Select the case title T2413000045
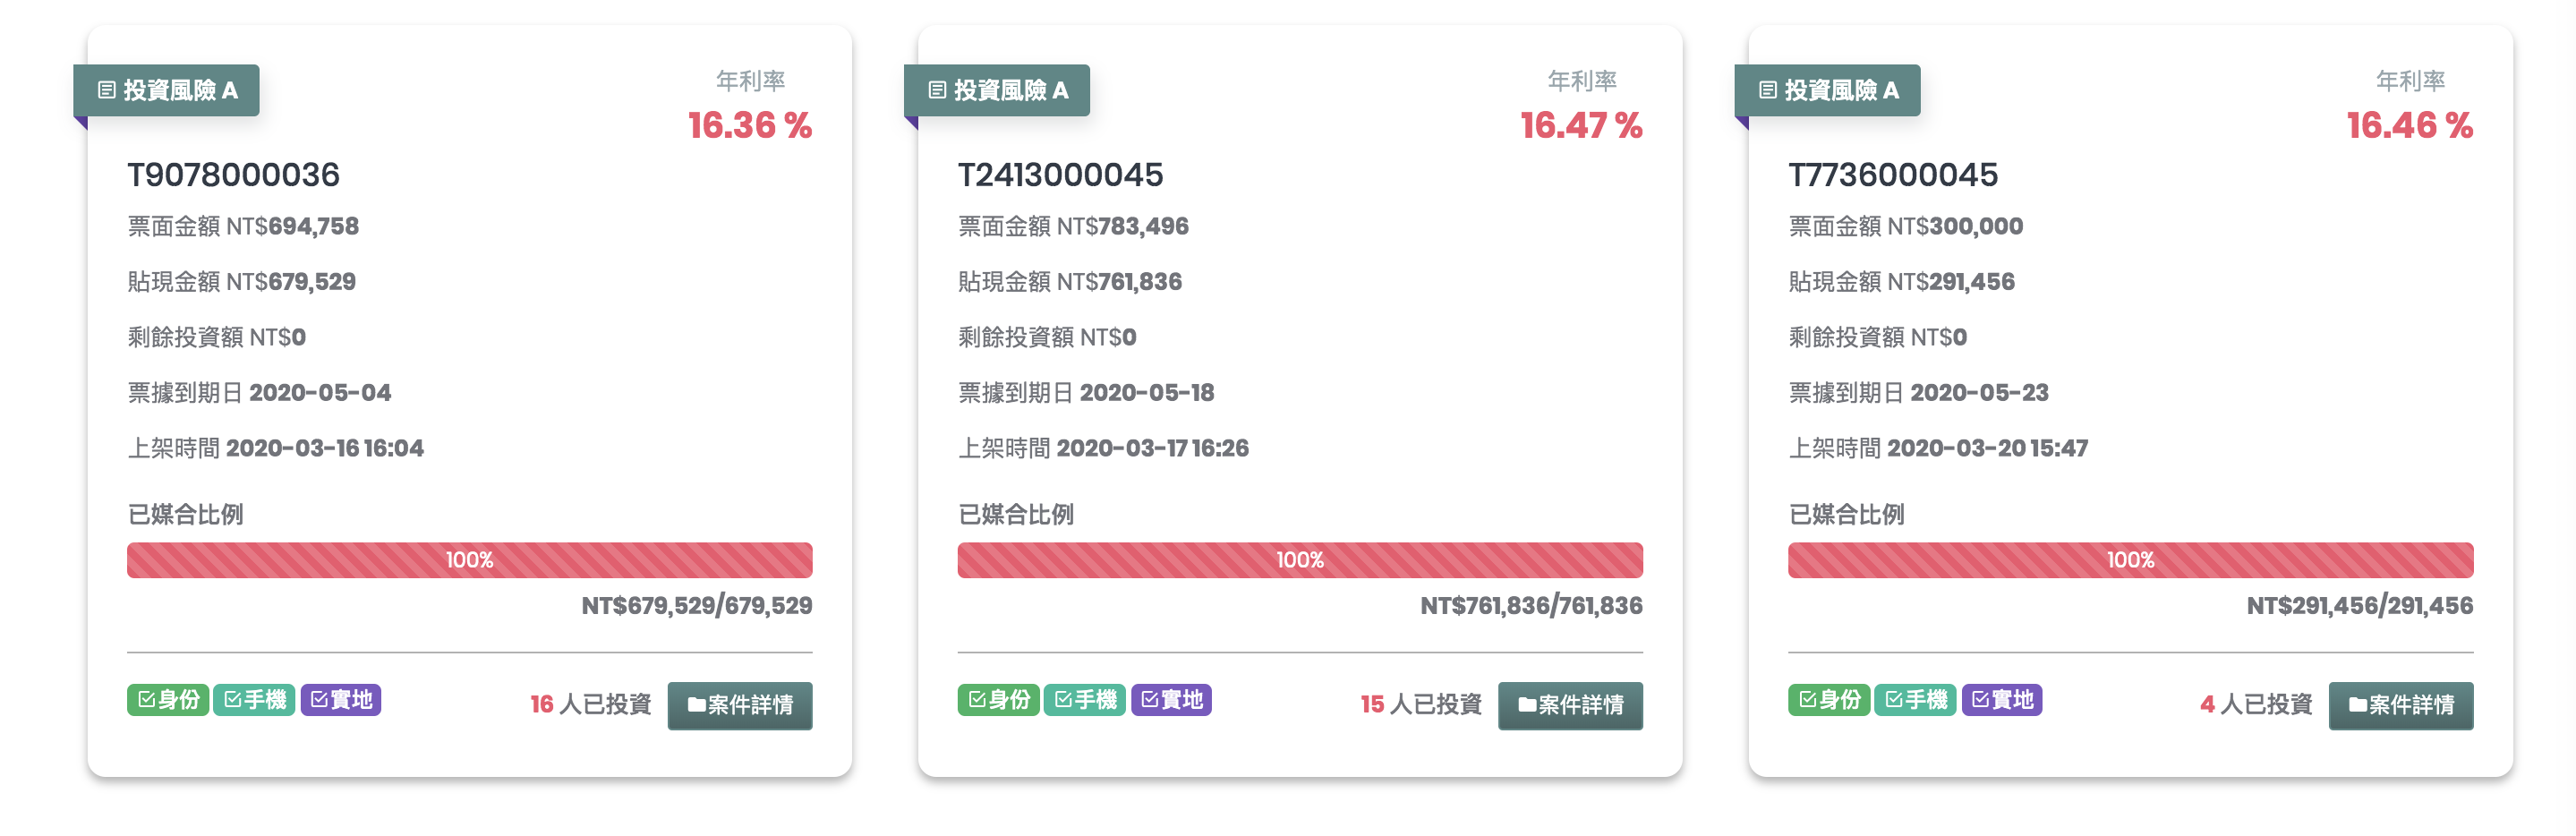 tap(1060, 175)
